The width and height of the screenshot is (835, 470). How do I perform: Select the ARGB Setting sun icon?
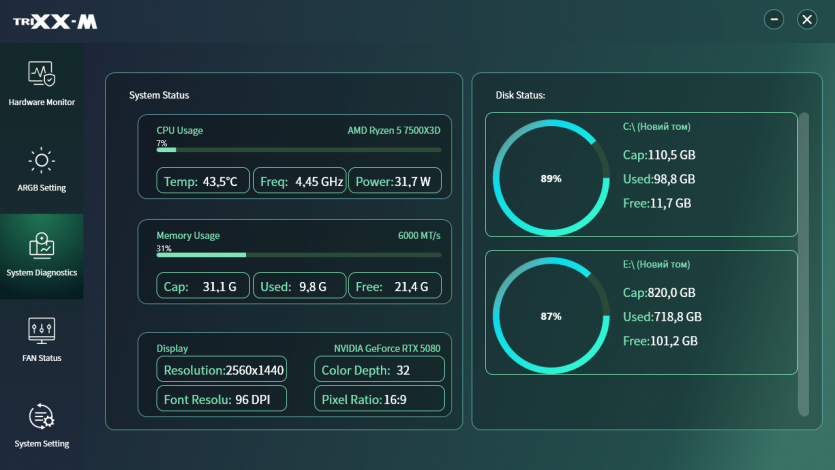point(41,160)
